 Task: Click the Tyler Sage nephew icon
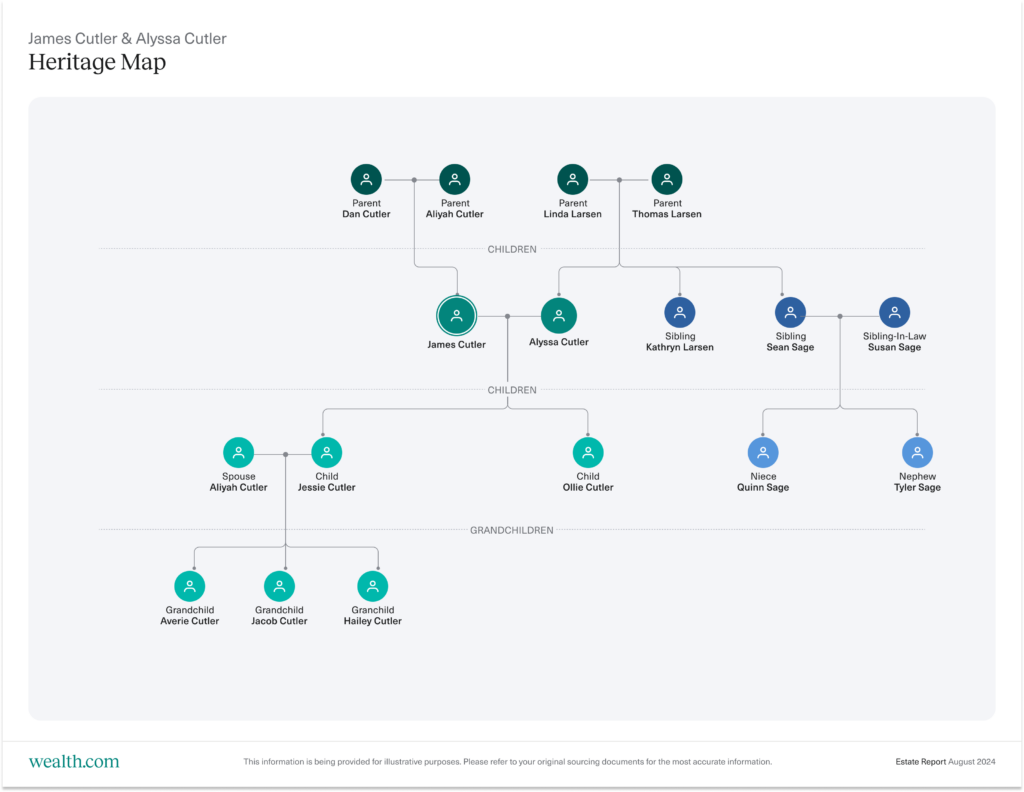coord(917,451)
